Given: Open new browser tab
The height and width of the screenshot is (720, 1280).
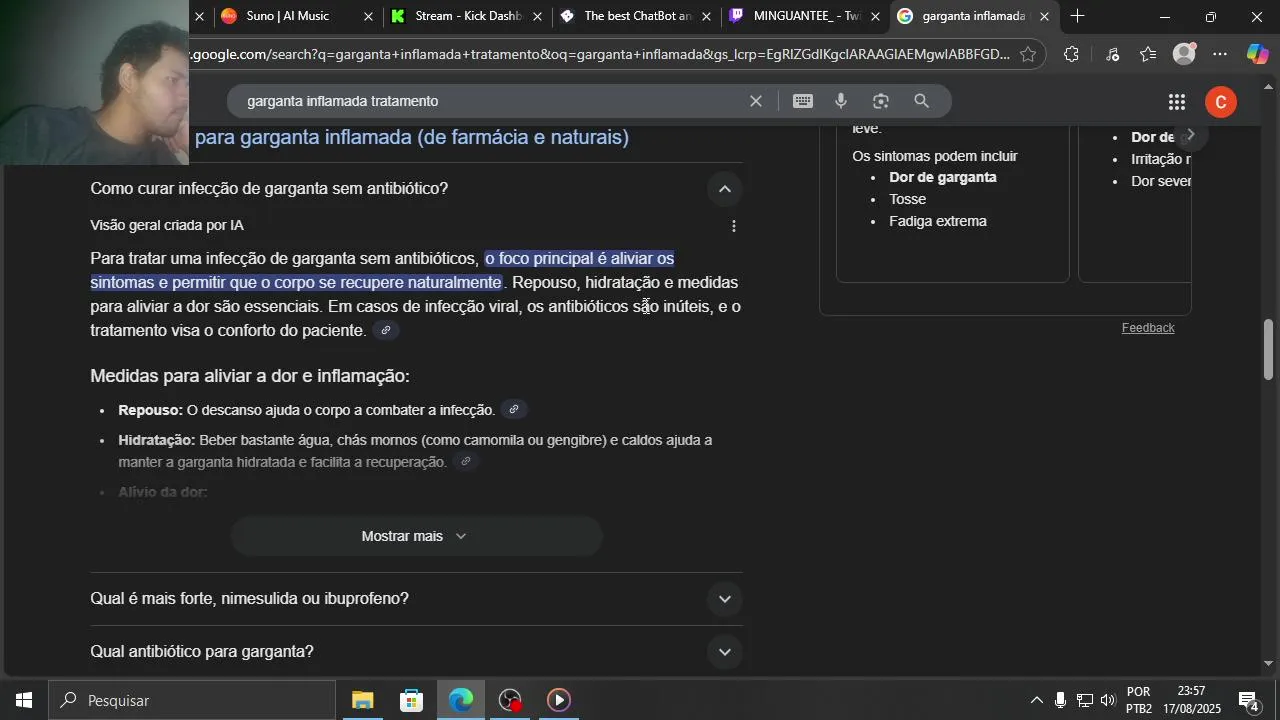Looking at the screenshot, I should [1077, 16].
